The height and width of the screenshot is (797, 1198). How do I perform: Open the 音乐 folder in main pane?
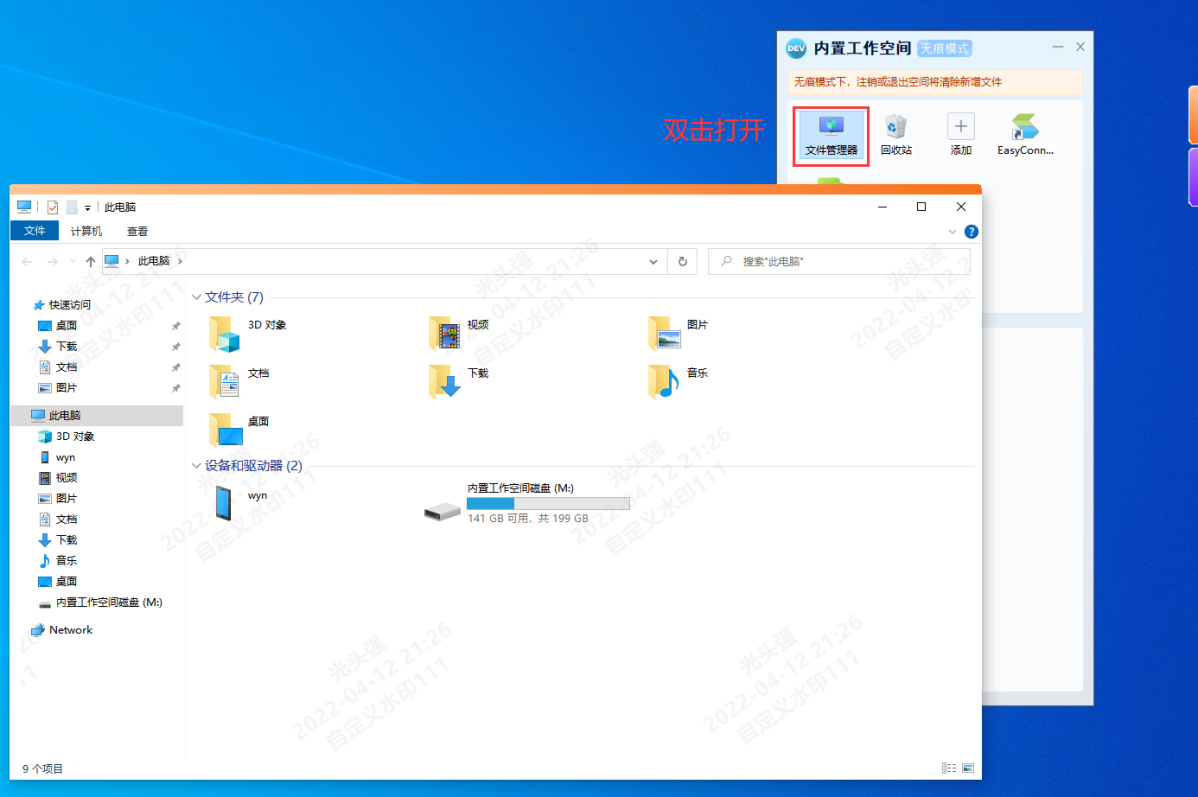point(664,381)
